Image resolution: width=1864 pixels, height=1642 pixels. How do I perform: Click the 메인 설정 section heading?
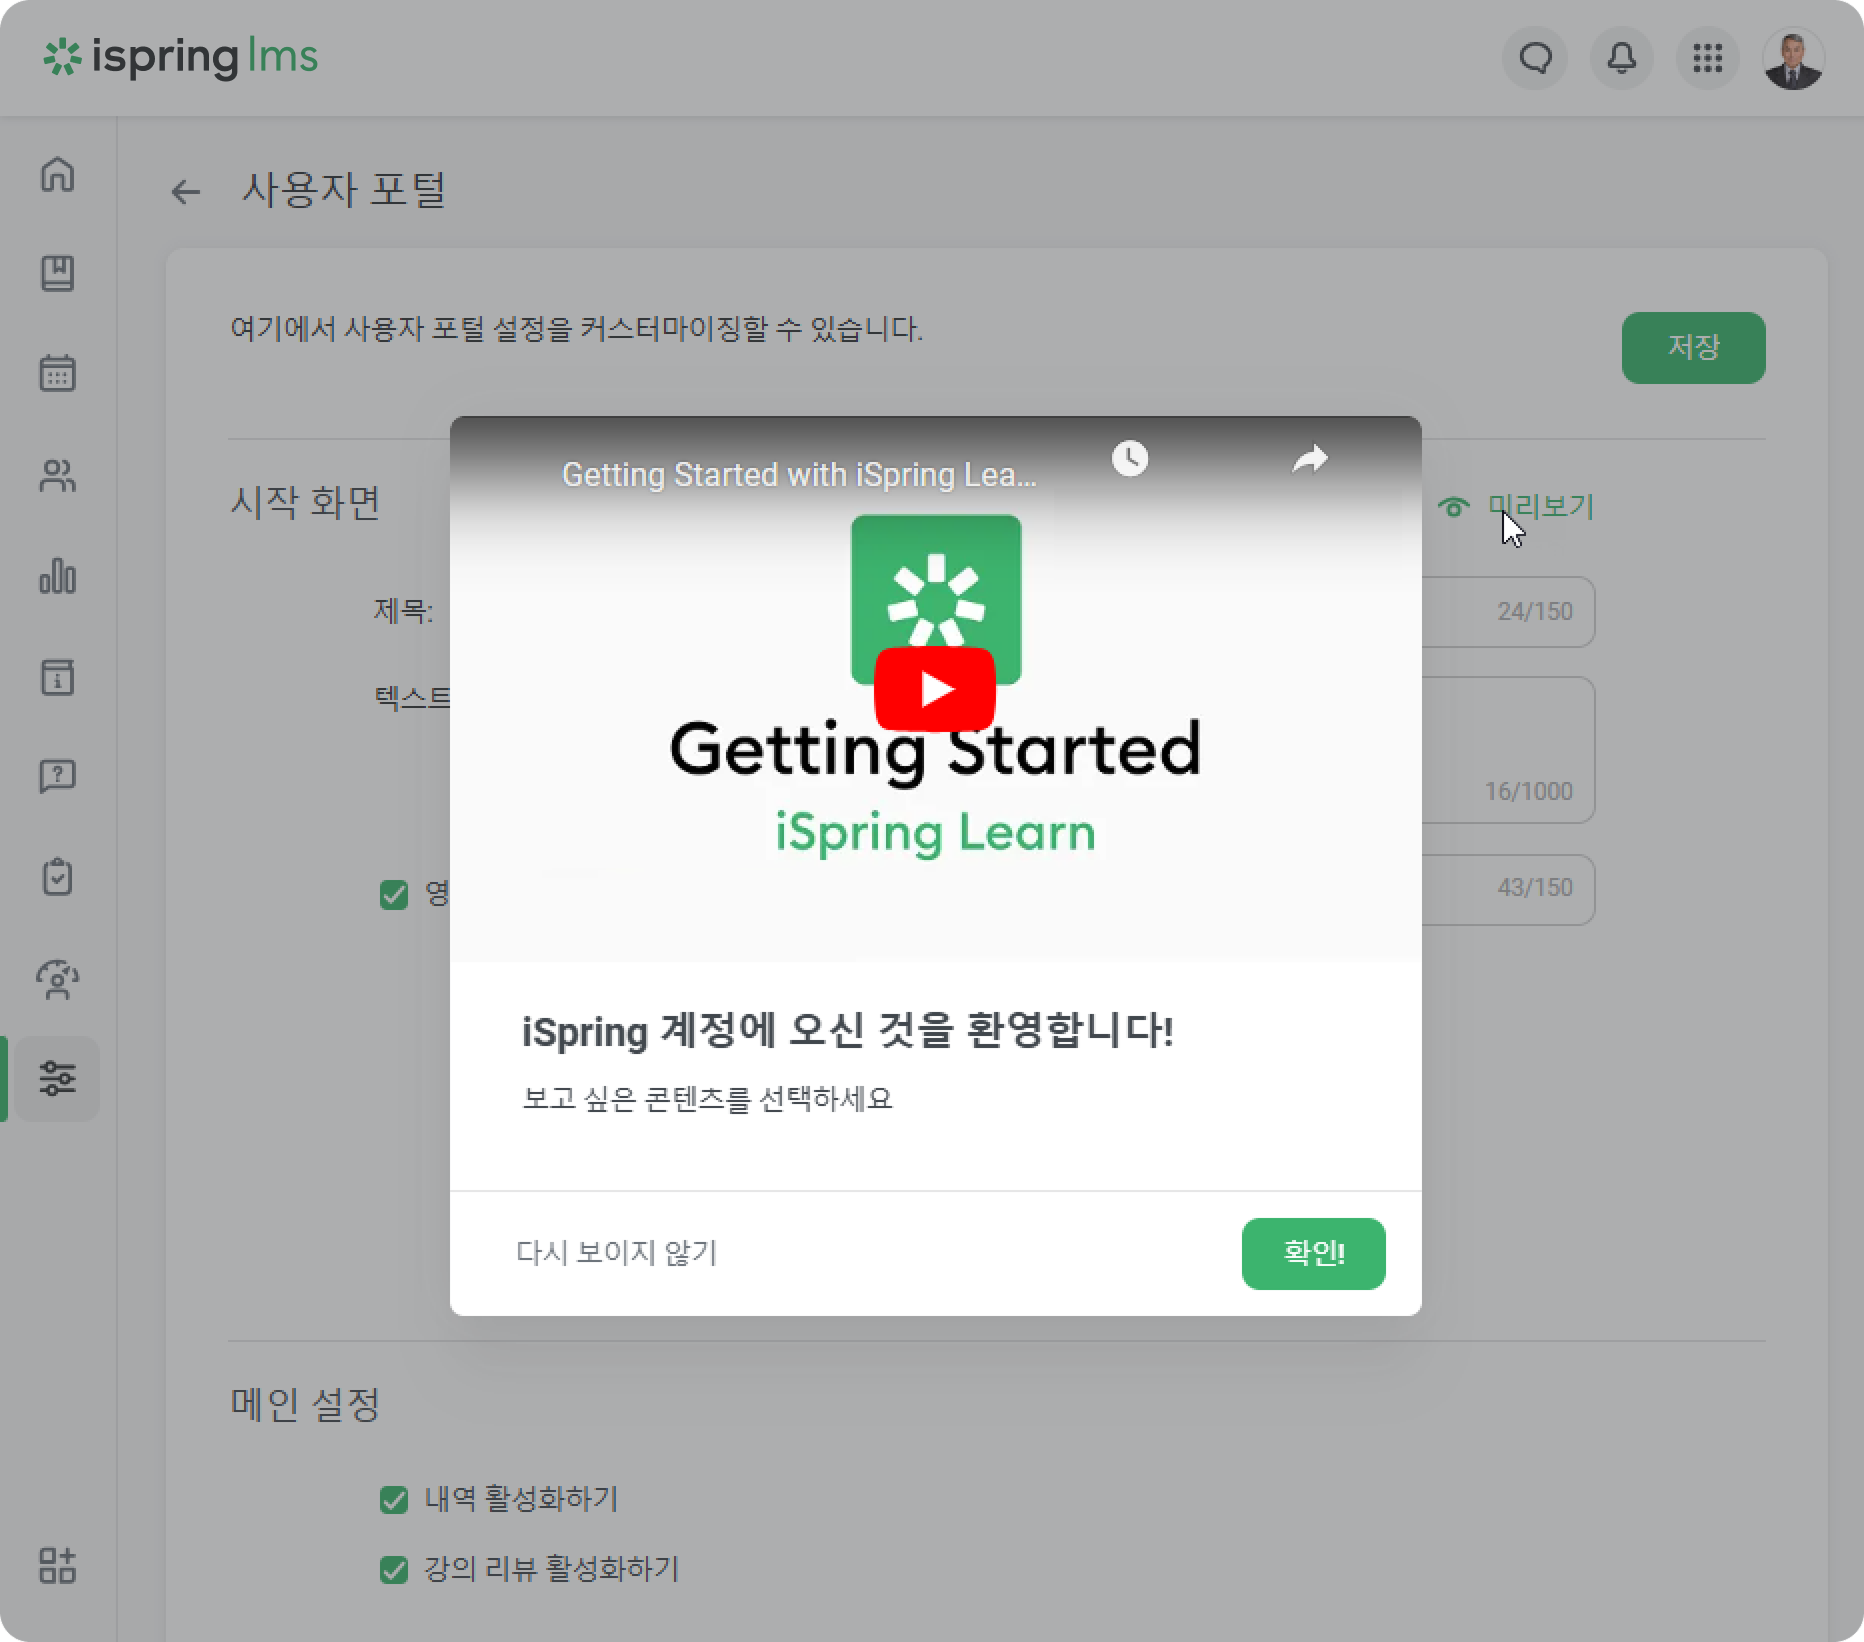point(305,1404)
